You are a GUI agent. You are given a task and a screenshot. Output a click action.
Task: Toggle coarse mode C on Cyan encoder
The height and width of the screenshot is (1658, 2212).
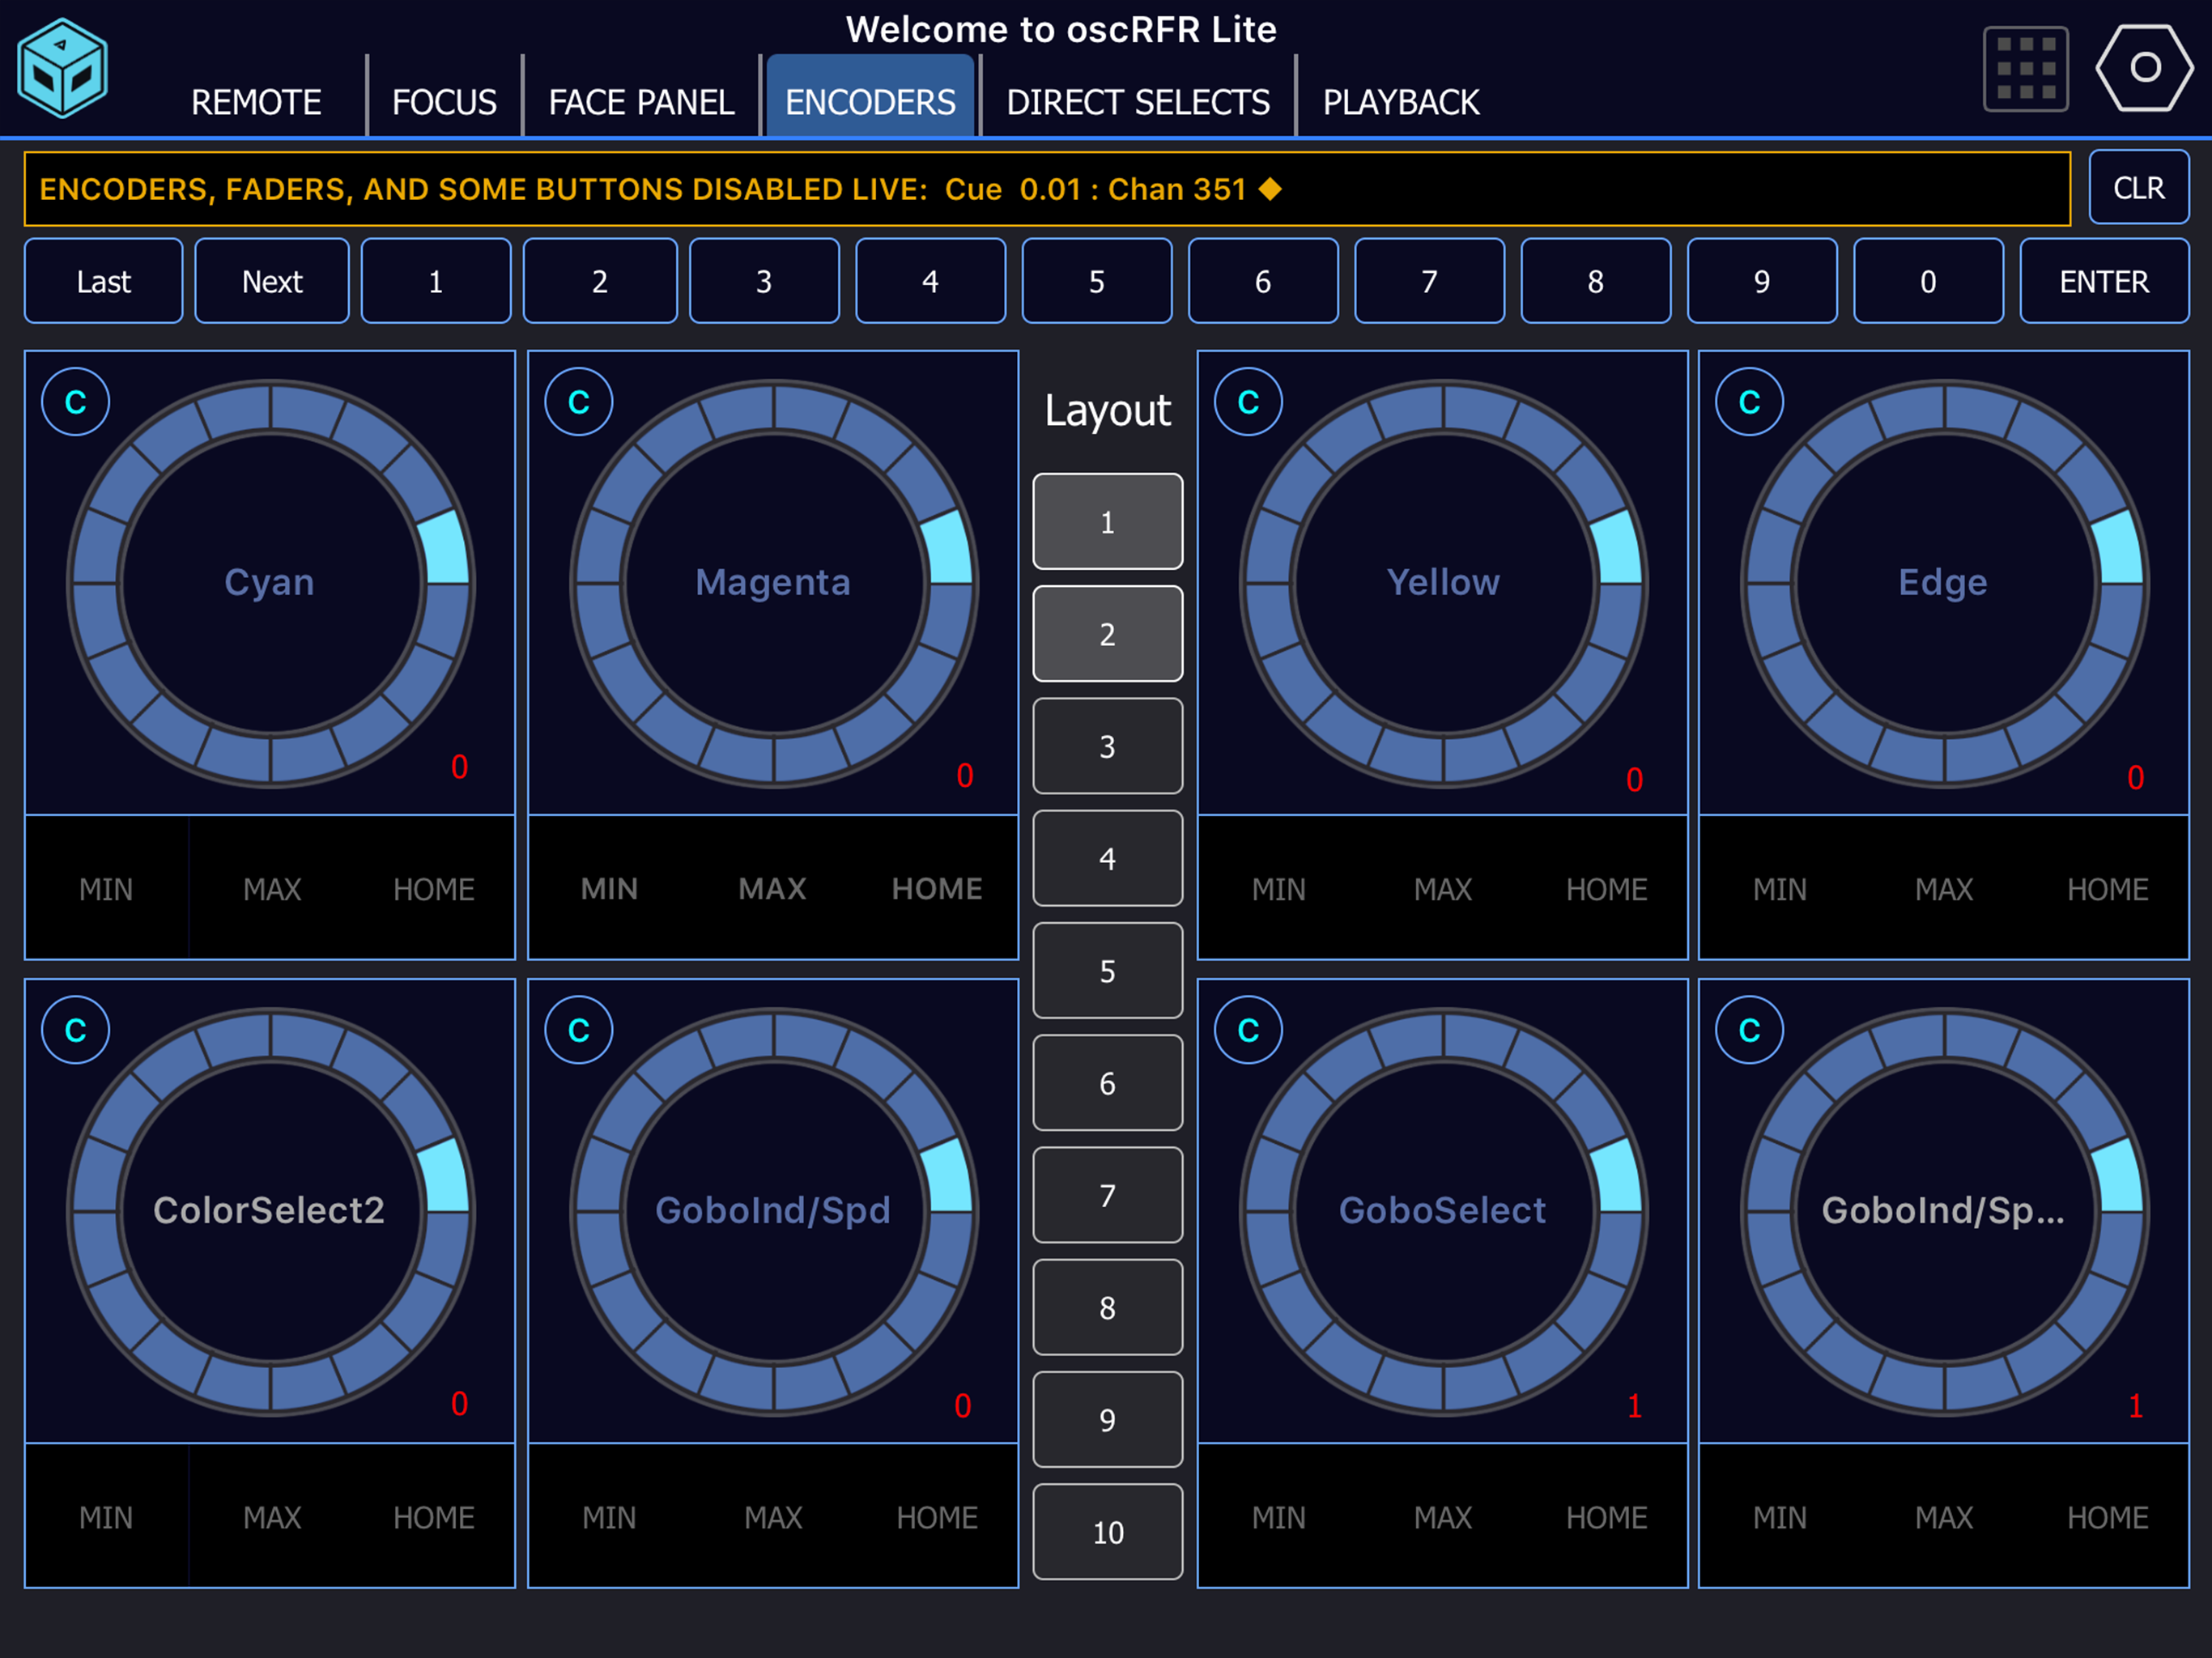(75, 402)
